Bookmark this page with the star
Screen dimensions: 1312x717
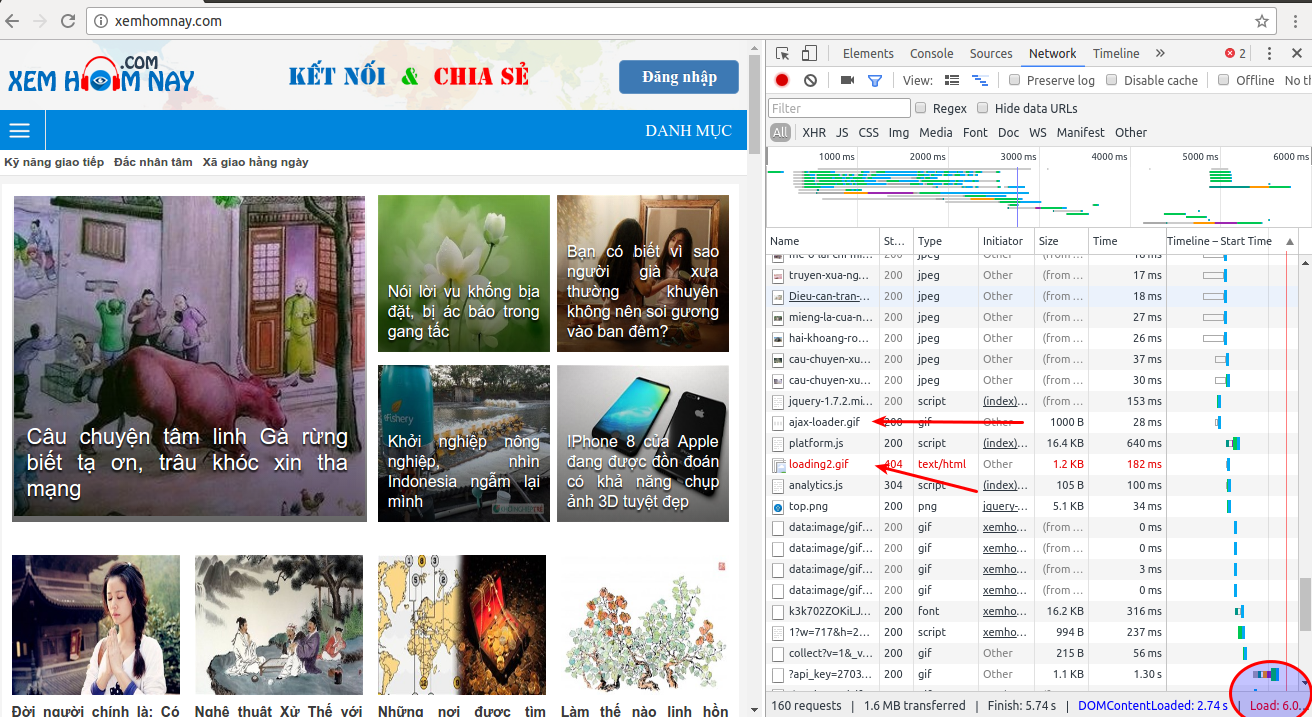(1262, 20)
